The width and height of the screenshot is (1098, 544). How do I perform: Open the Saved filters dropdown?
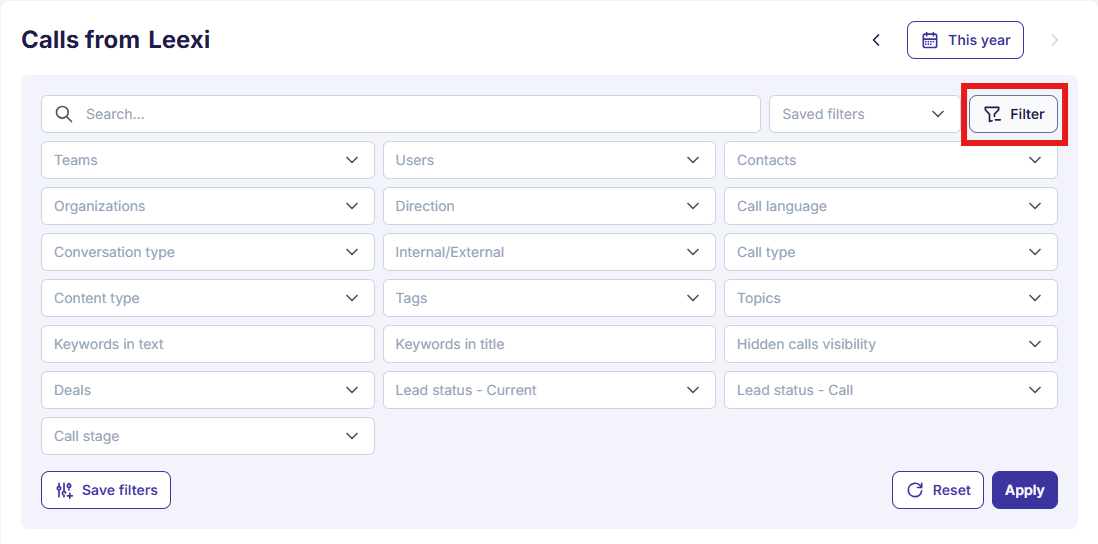pos(864,114)
